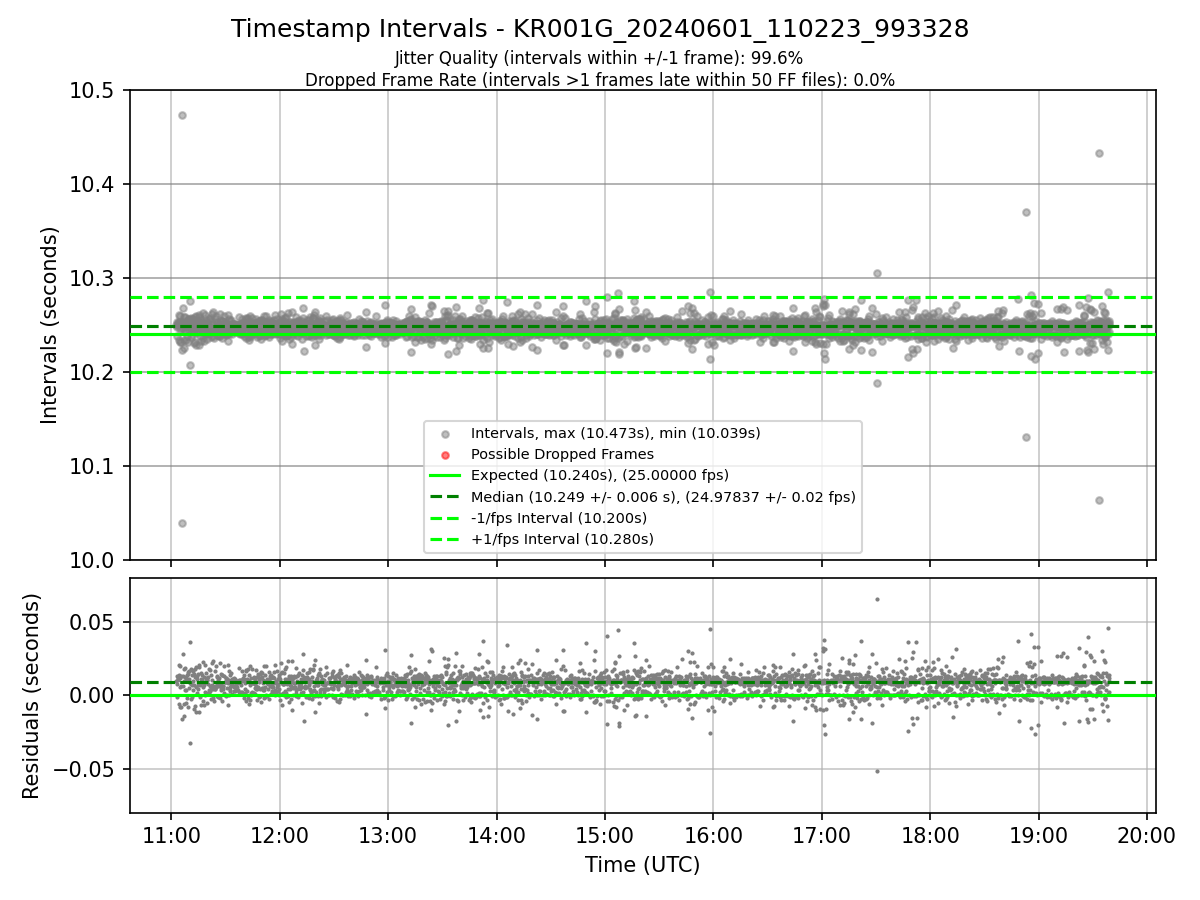The image size is (1200, 900).
Task: Click the '16:00' x-axis tick label
Action: tap(713, 835)
